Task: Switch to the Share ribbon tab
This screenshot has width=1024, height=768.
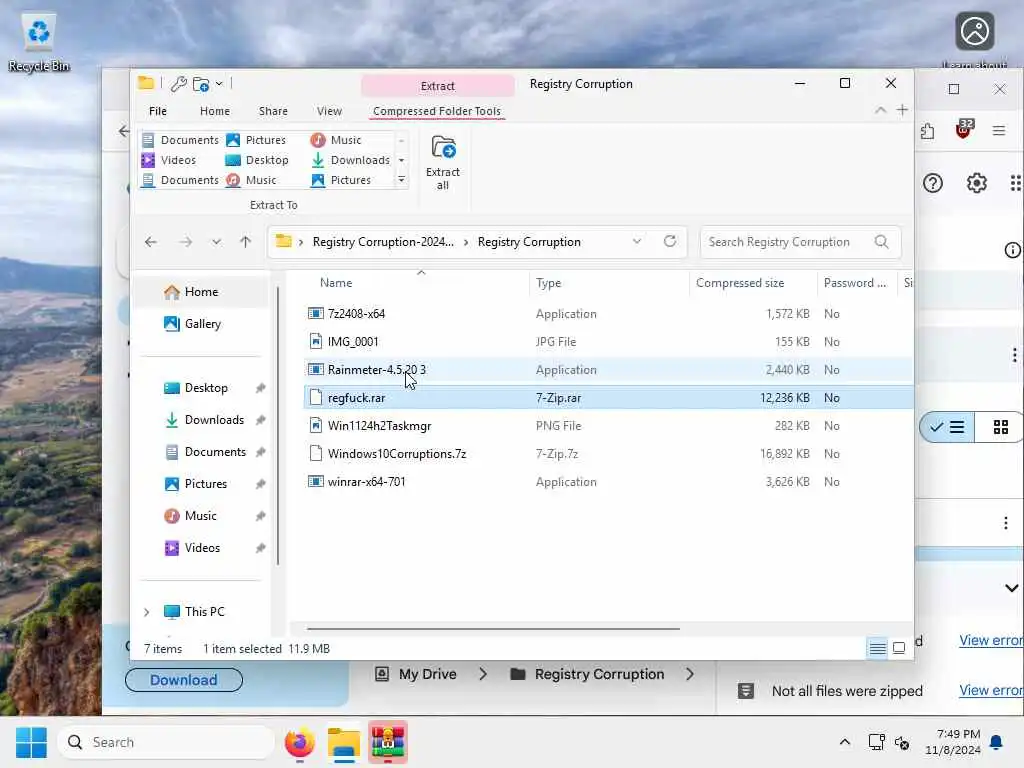Action: [x=273, y=111]
